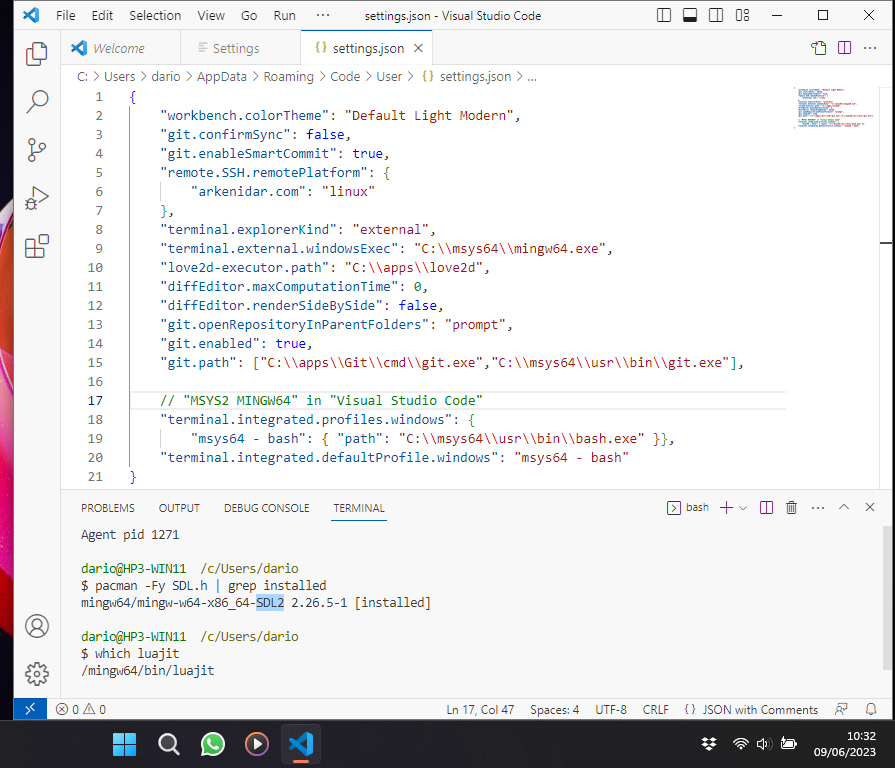Screen dimensions: 895x768
Task: Open errors and warnings count in status bar
Action: 80,709
